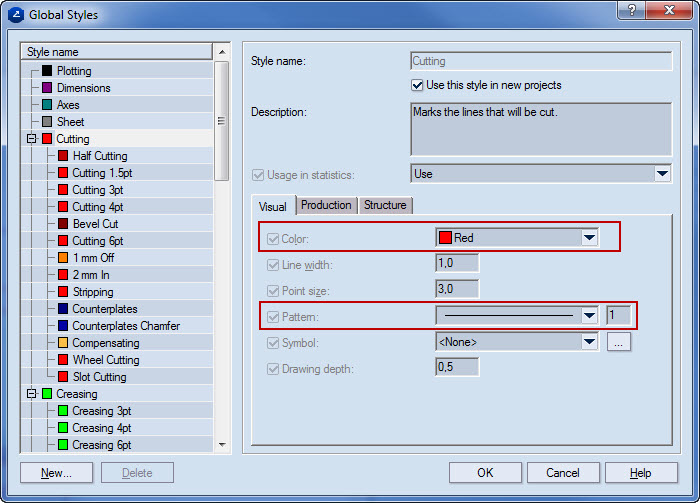Pick the green Creasing 3pt icon
The height and width of the screenshot is (503, 700).
point(63,411)
